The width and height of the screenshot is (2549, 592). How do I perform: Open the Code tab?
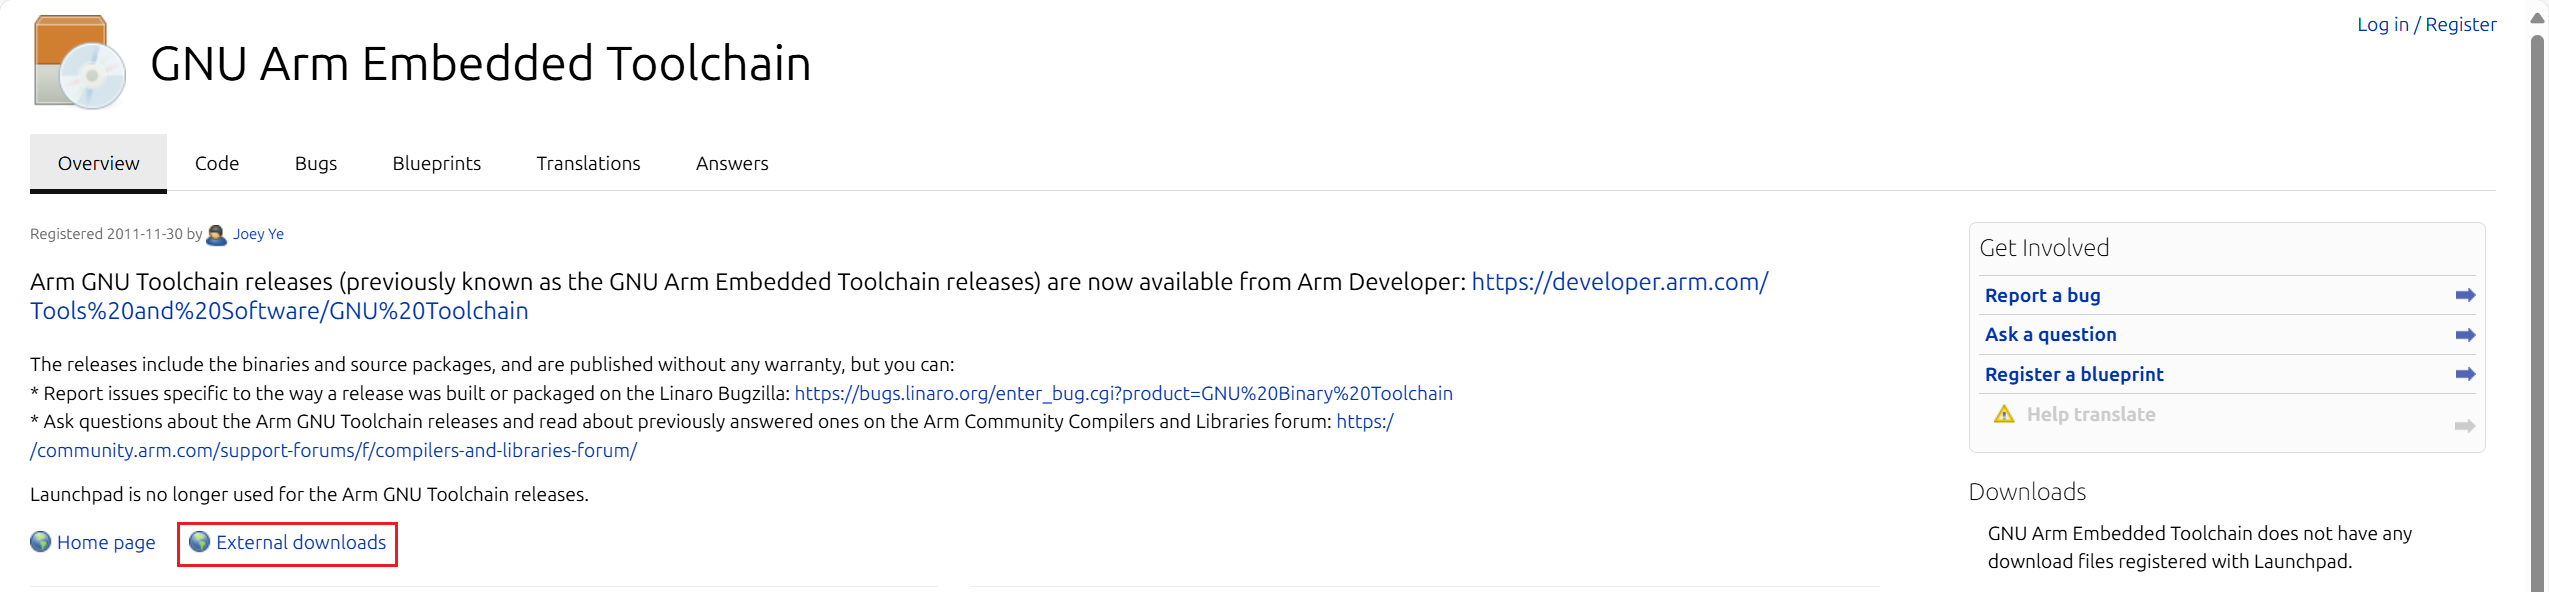click(x=217, y=163)
